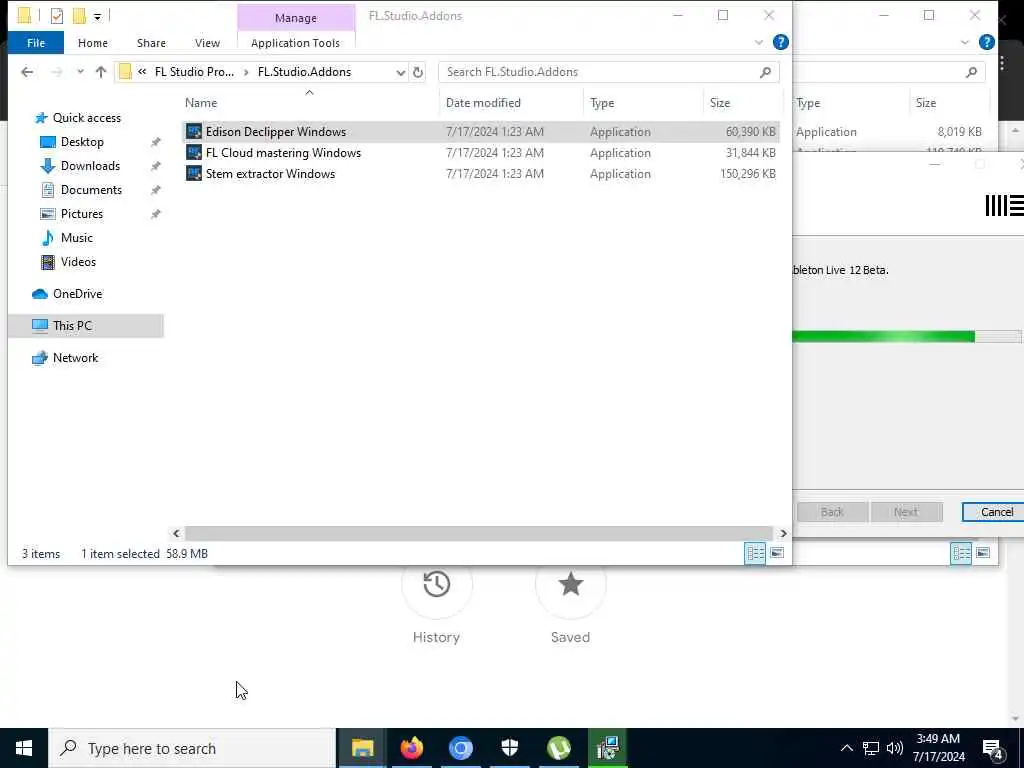
Task: Open Pictures in navigation pane
Action: 82,214
